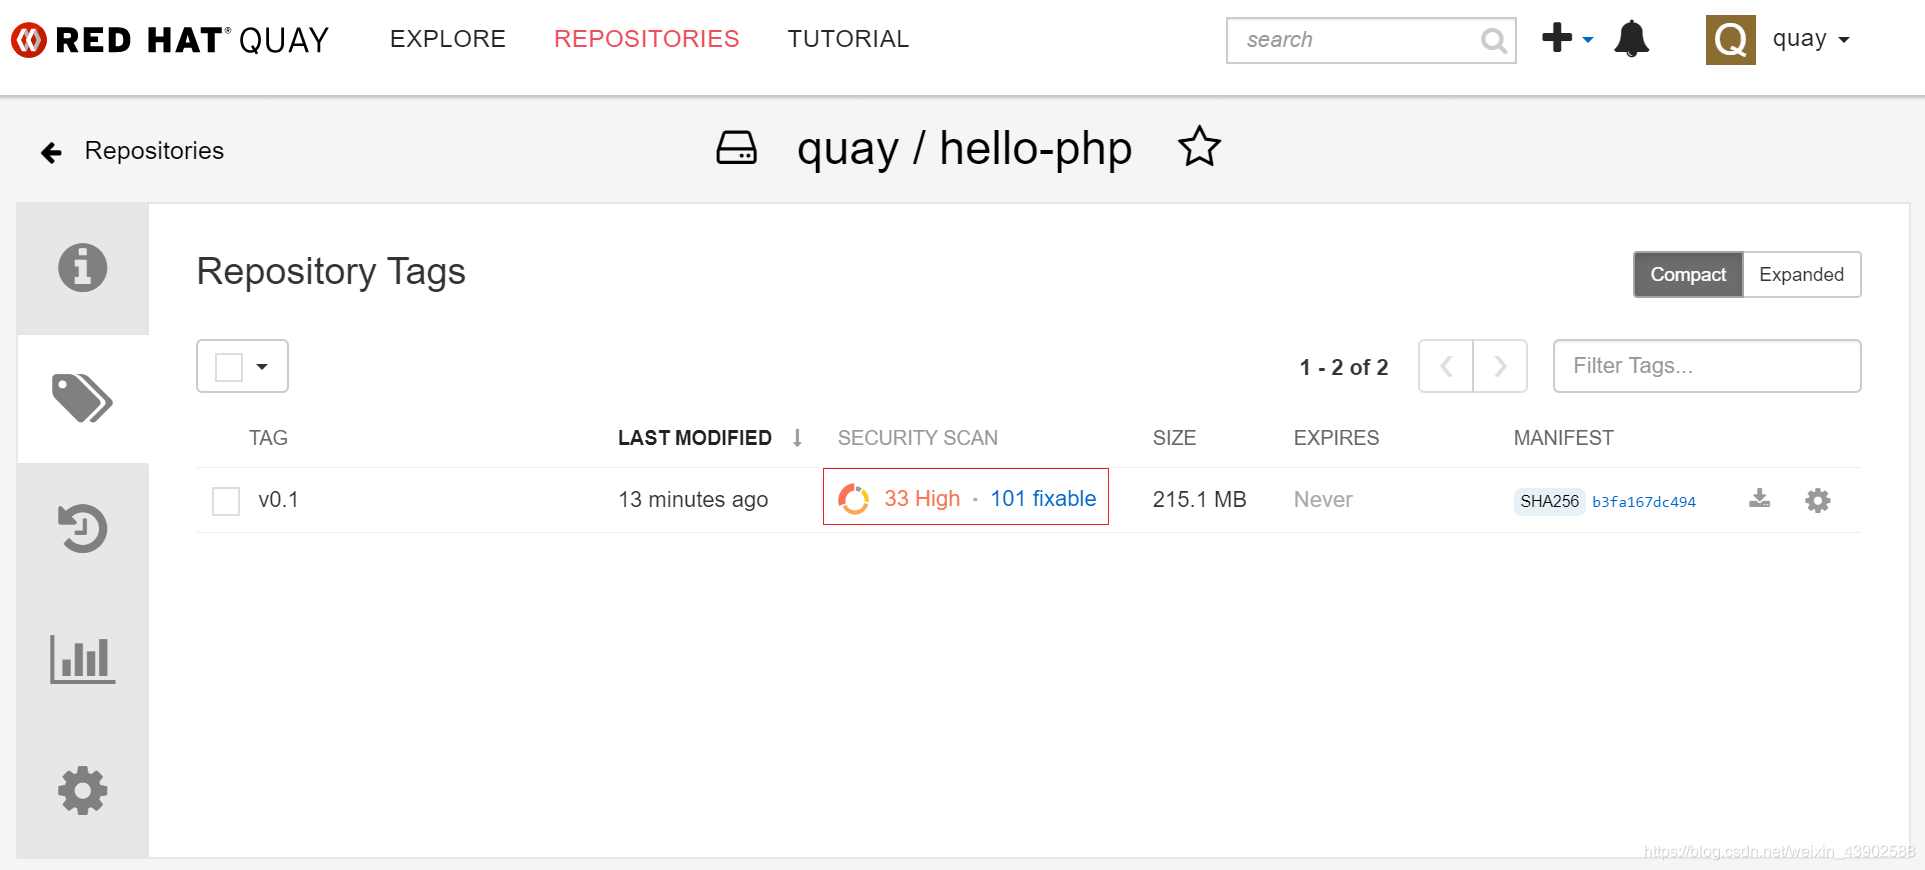Click the 215.1 MB size value
Viewport: 1925px width, 870px height.
1199,500
